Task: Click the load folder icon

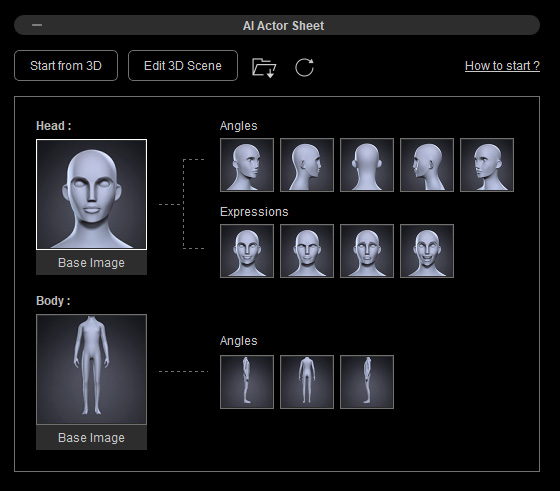Action: click(x=264, y=67)
